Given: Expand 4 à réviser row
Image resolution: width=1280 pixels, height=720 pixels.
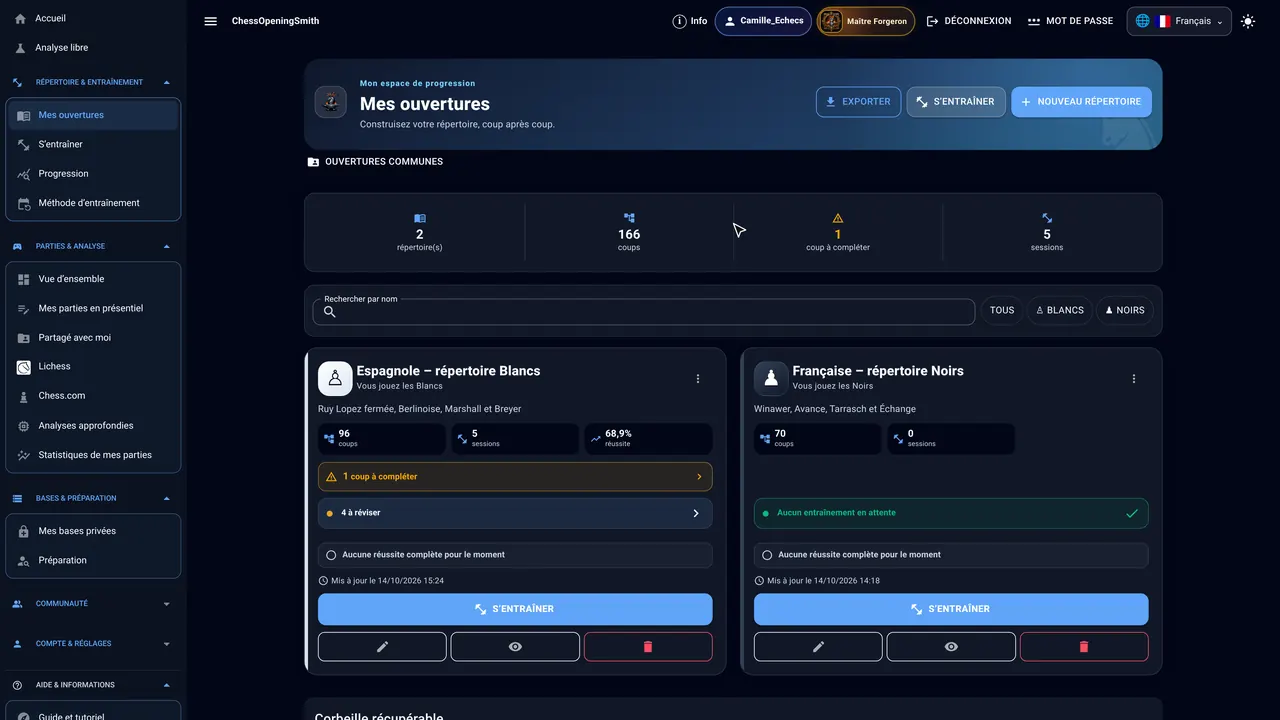Looking at the screenshot, I should [x=515, y=513].
